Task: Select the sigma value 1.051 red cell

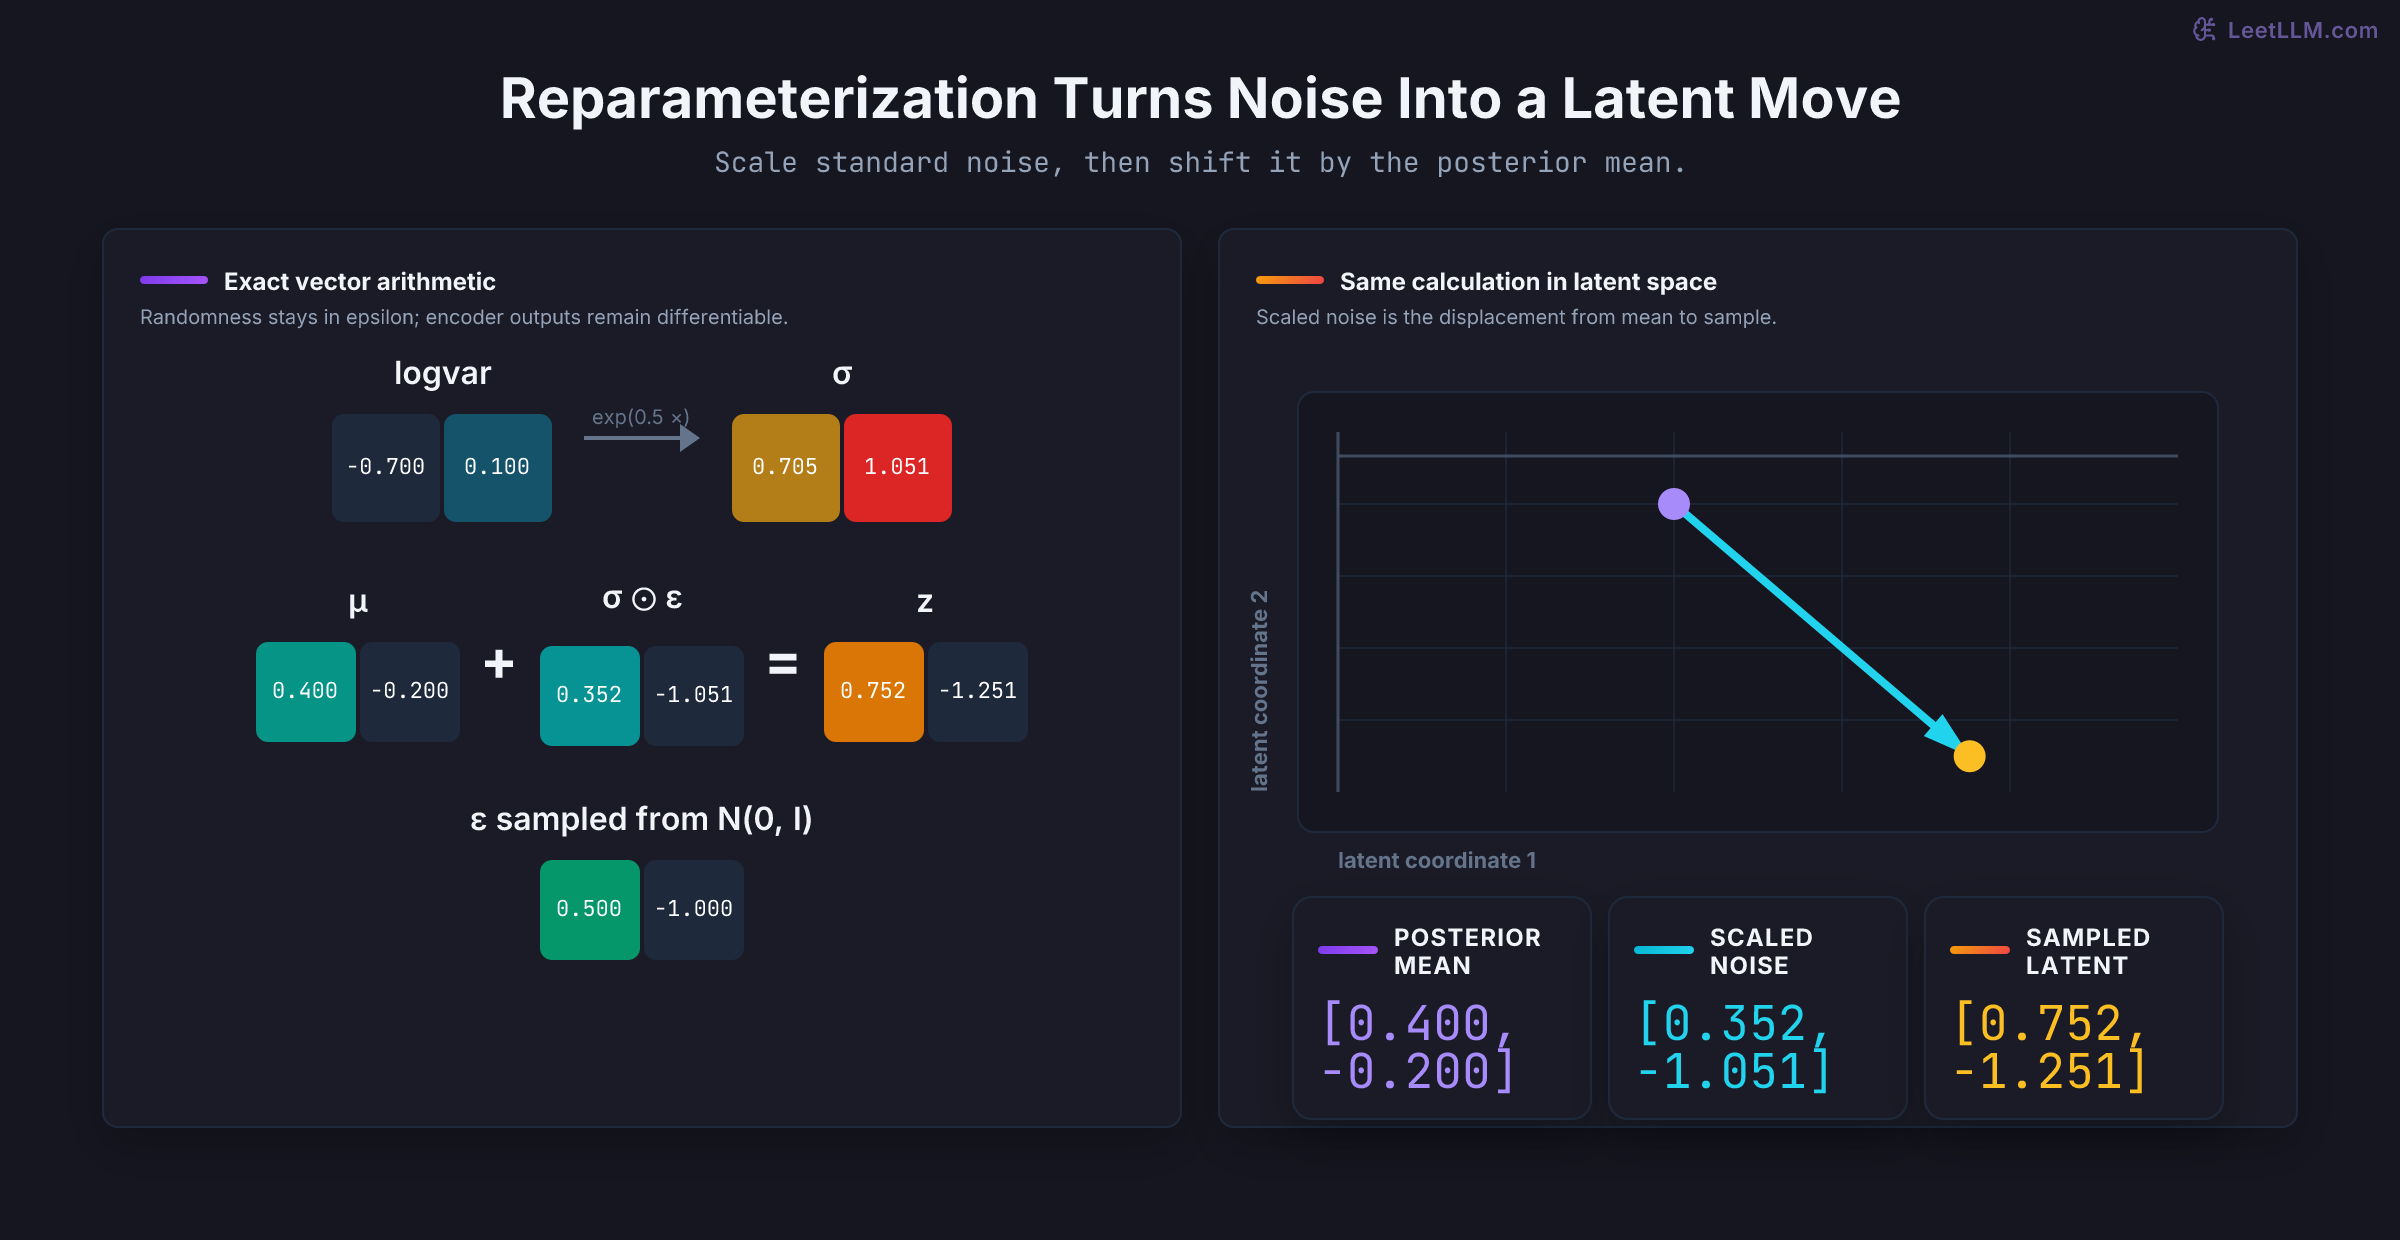Action: pos(897,467)
